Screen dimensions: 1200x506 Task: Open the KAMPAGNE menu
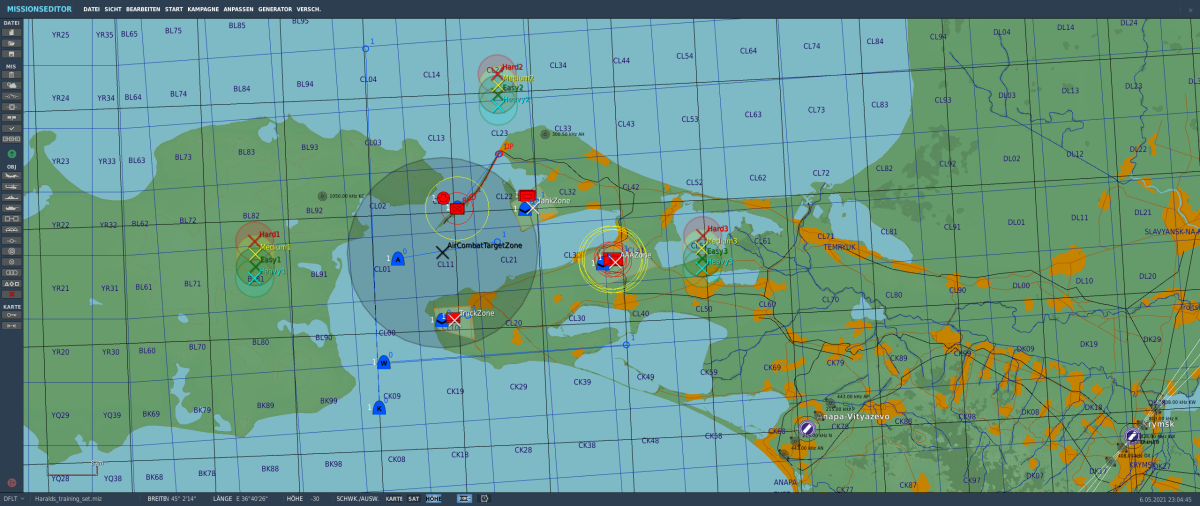click(x=203, y=8)
